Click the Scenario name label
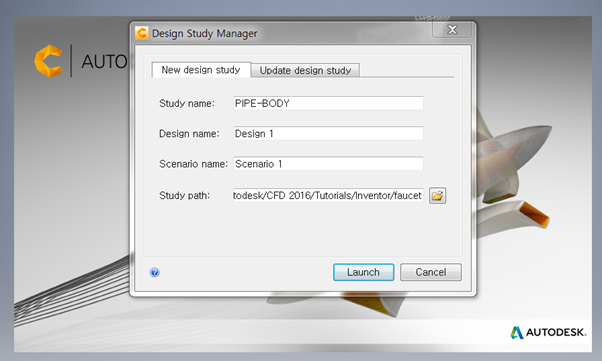Screen dimensions: 602x361 click(194, 164)
